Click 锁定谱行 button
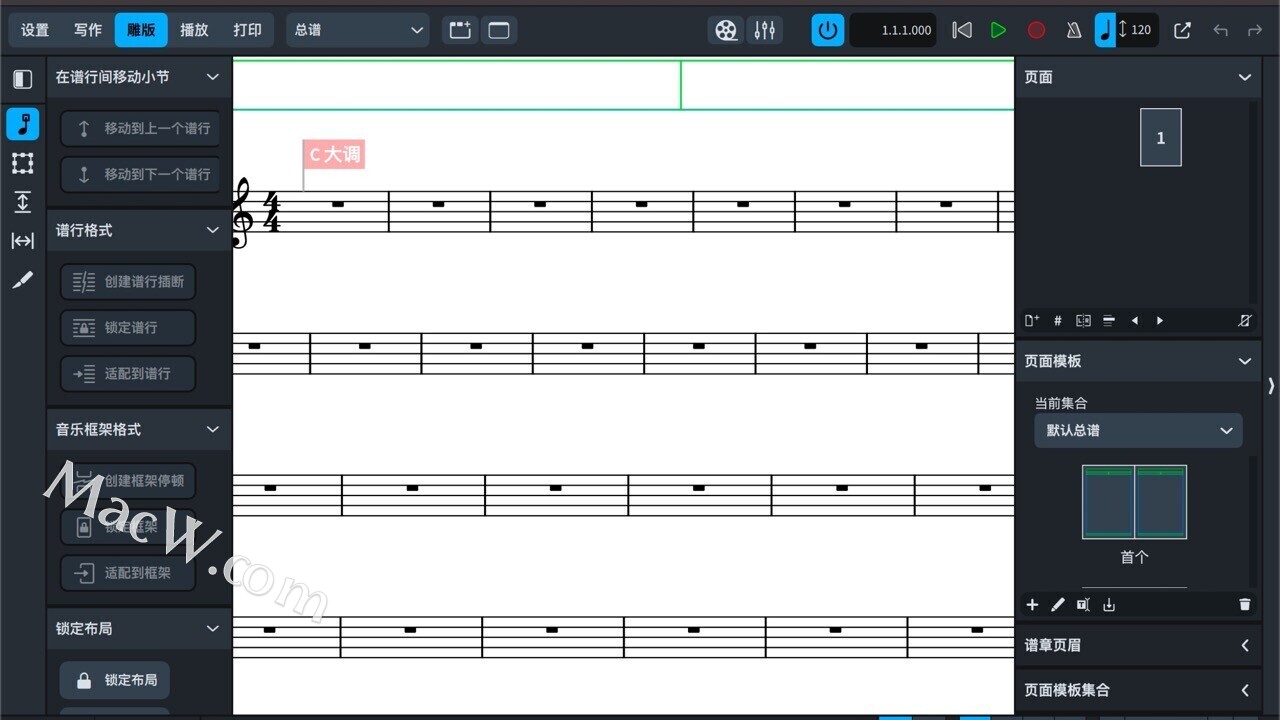 point(128,328)
